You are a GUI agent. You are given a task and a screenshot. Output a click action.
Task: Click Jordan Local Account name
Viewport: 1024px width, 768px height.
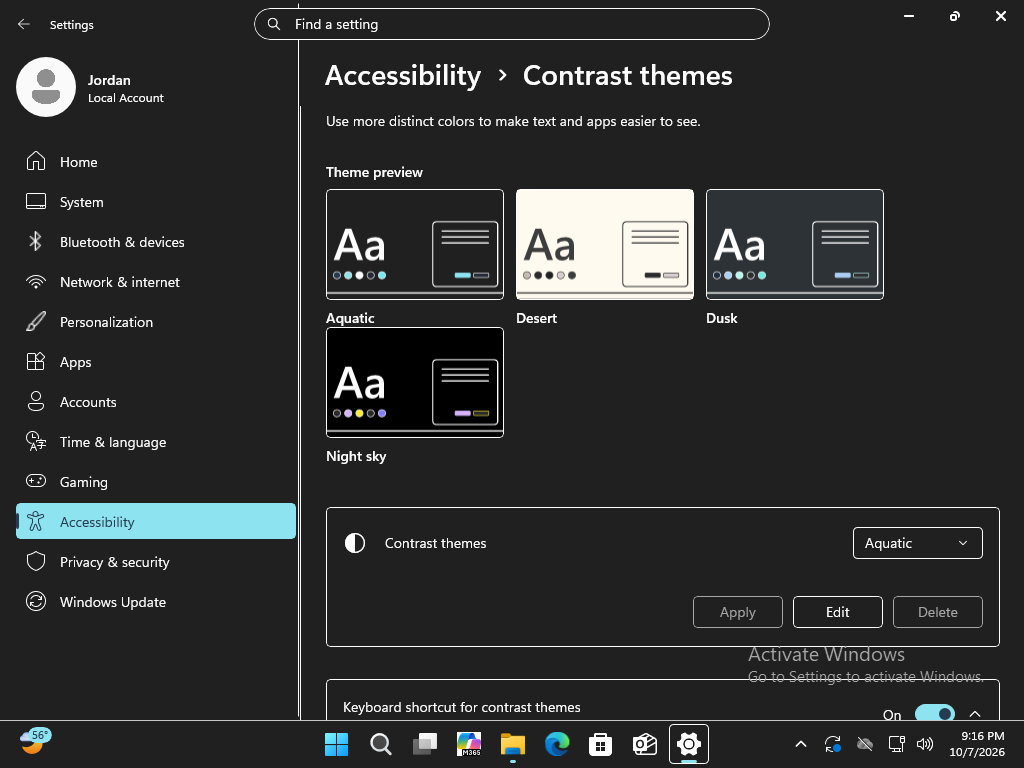[x=125, y=88]
